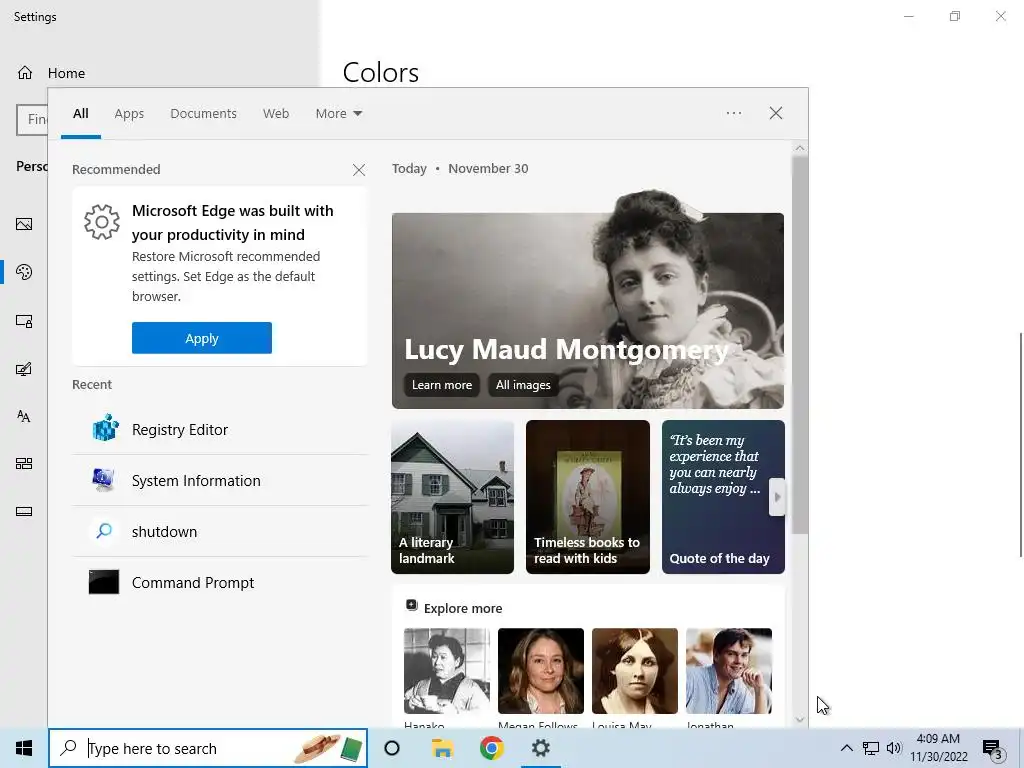The width and height of the screenshot is (1024, 768).
Task: Switch to the Apps search tab
Action: coord(129,114)
